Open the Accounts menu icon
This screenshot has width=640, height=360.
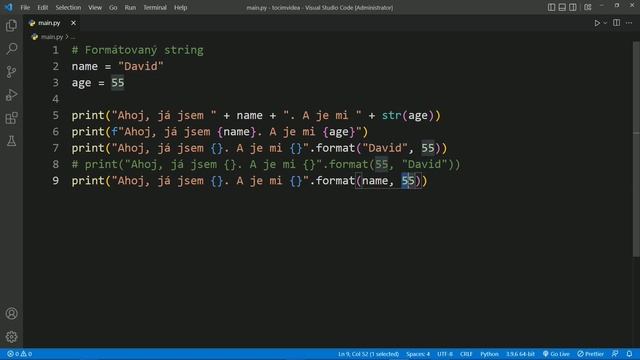(x=11, y=313)
